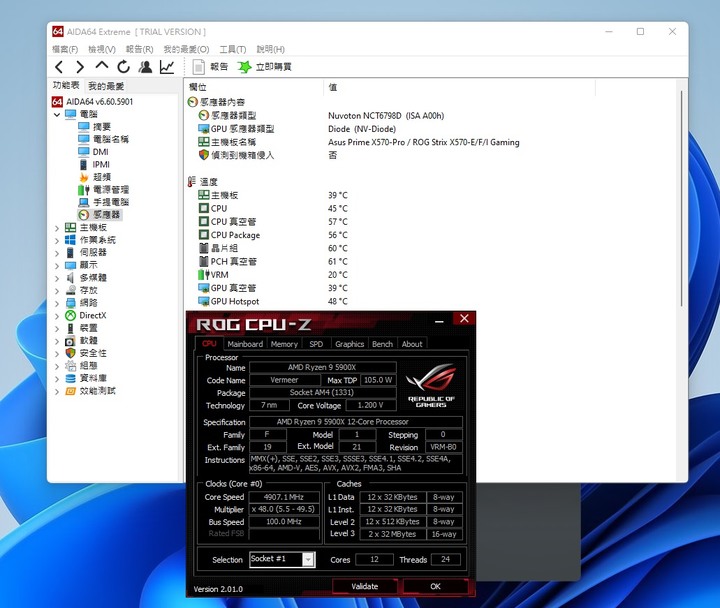Open the Mainboard tab in CPU-Z

click(x=245, y=344)
